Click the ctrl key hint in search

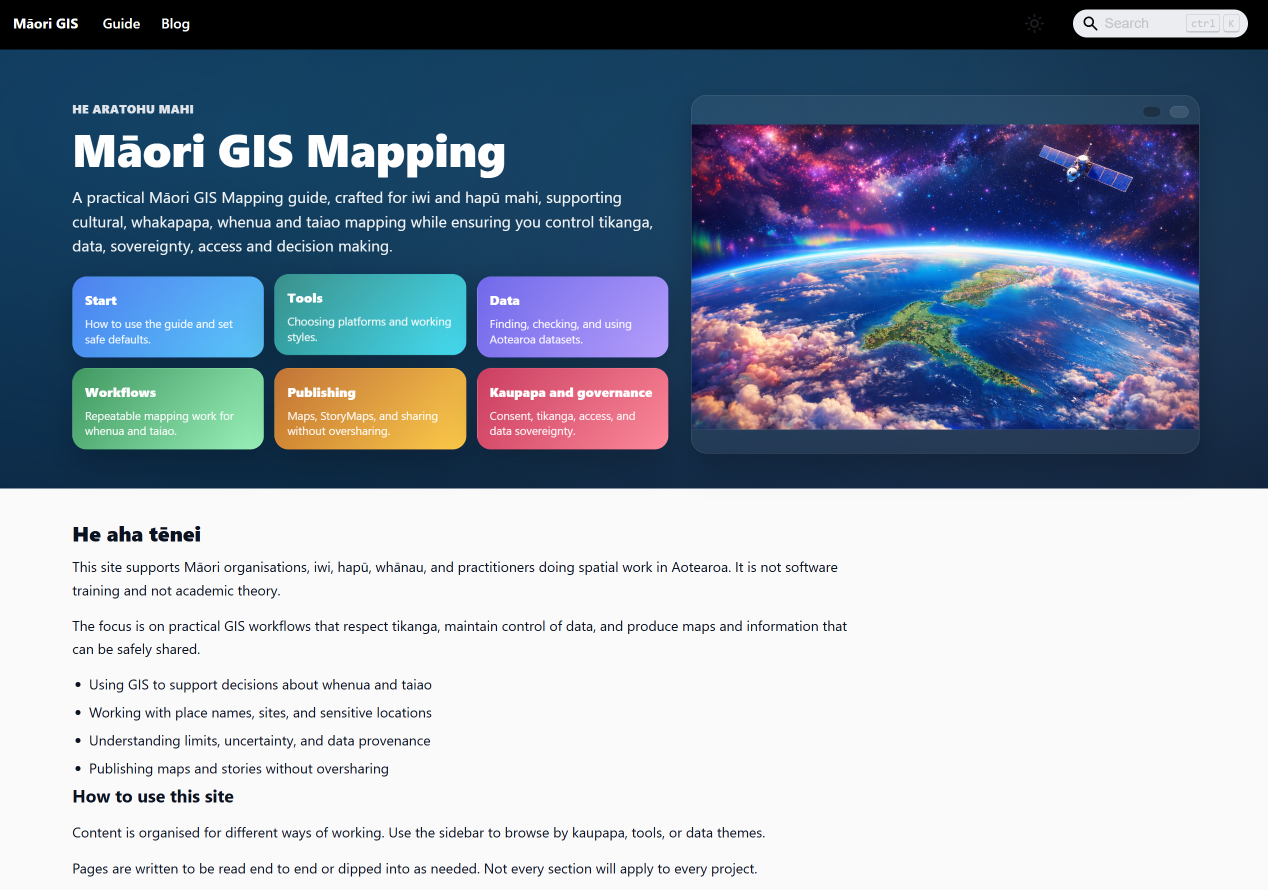tap(1202, 23)
